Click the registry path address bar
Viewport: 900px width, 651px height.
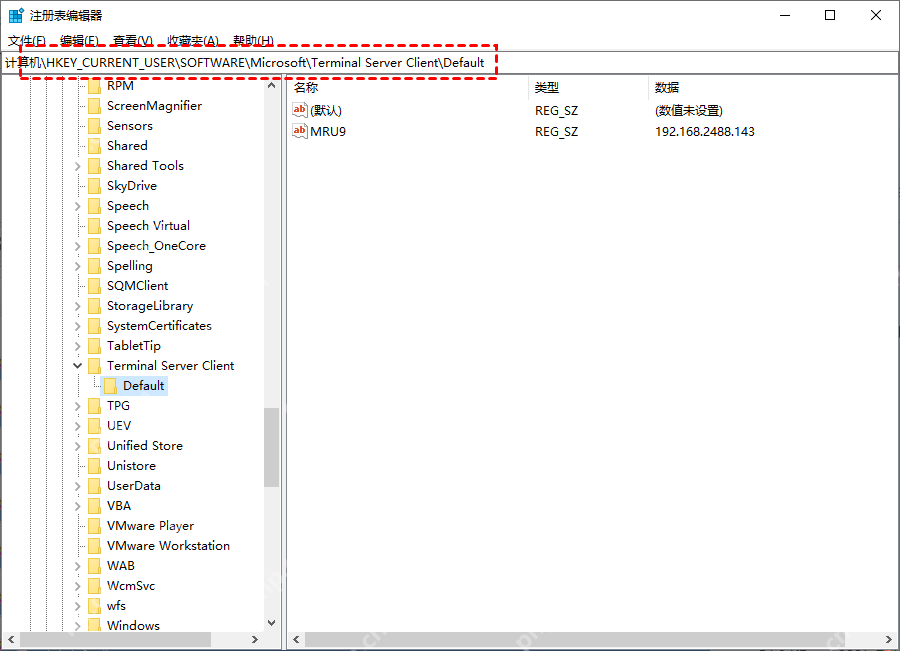tap(450, 63)
